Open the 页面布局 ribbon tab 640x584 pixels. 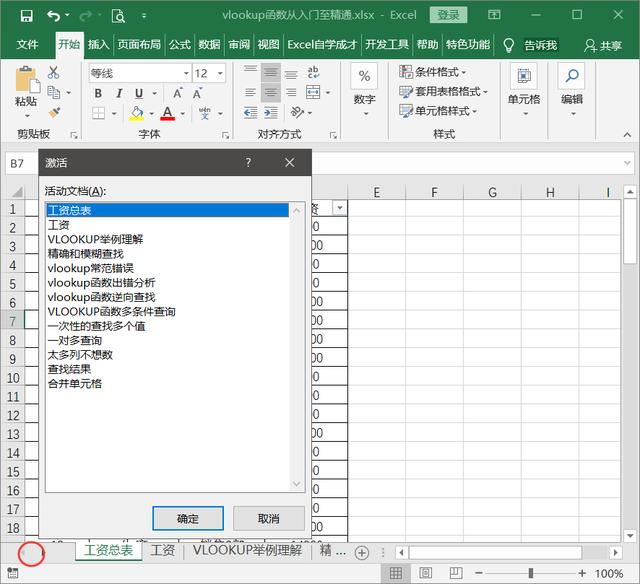139,45
